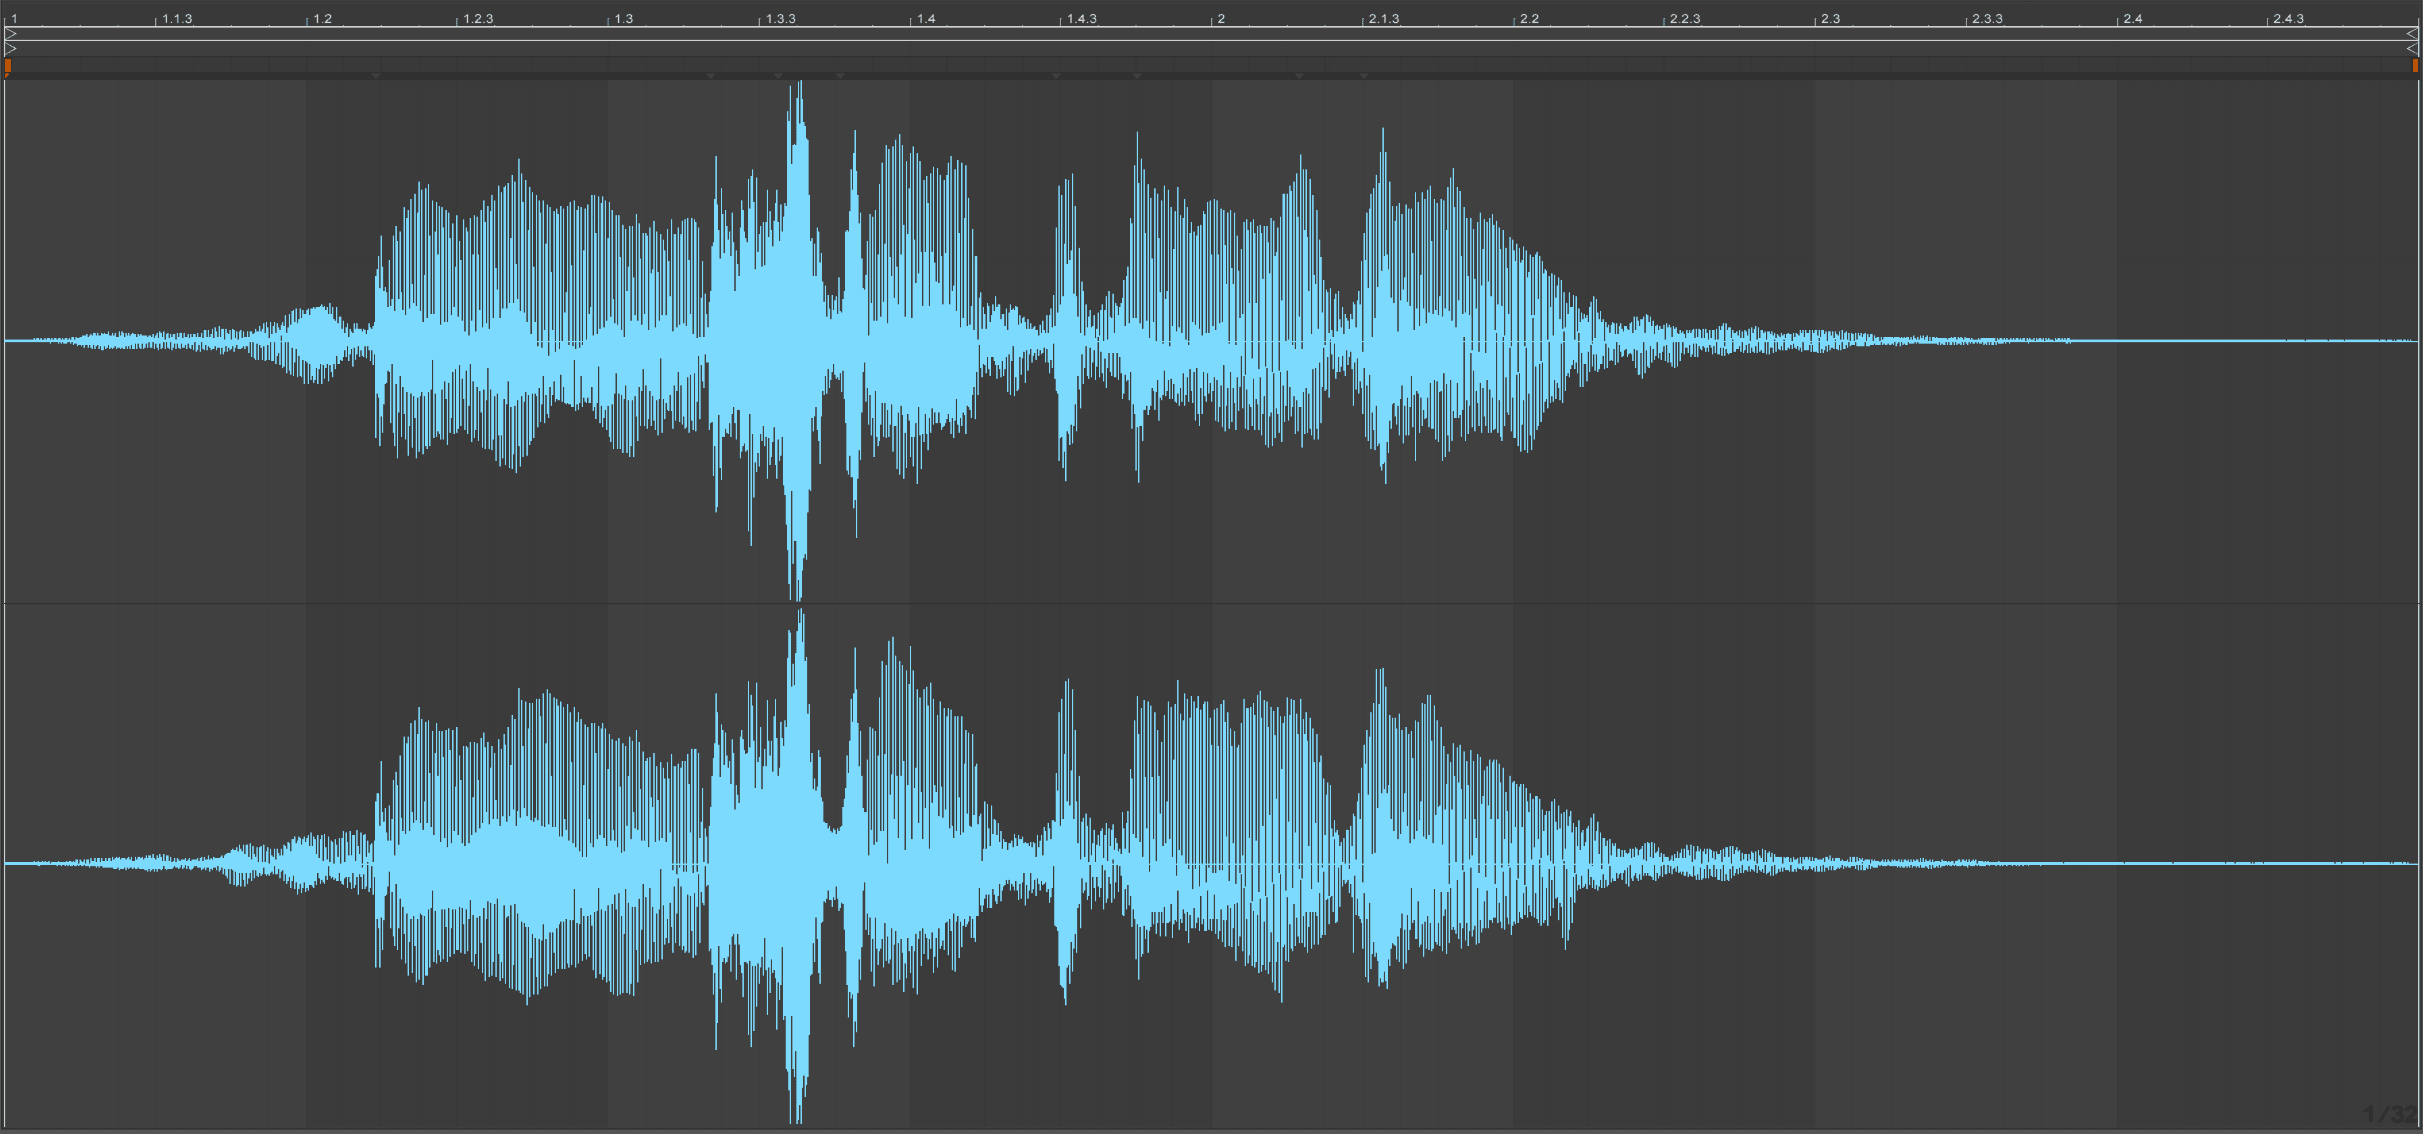Select the warp marker just before bar 1.3.3
The height and width of the screenshot is (1134, 2423).
(x=778, y=74)
